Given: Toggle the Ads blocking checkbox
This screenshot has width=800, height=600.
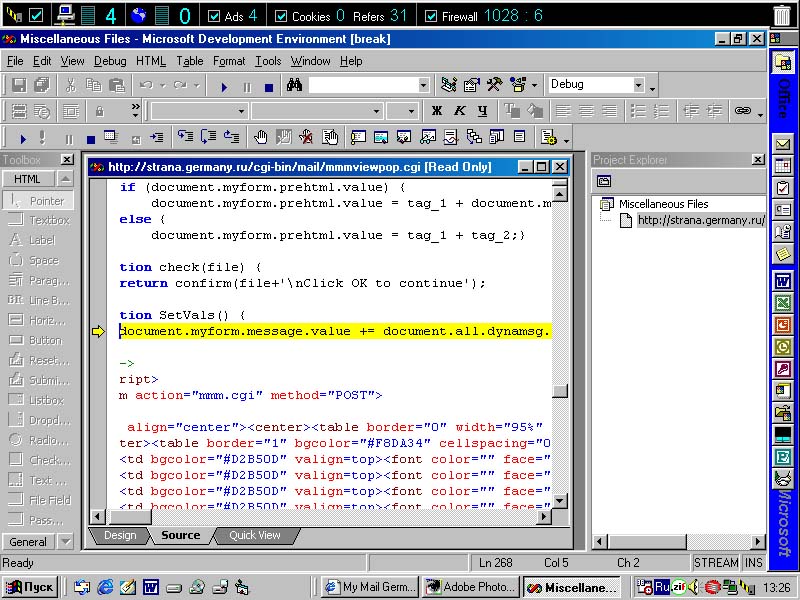Looking at the screenshot, I should (x=214, y=16).
